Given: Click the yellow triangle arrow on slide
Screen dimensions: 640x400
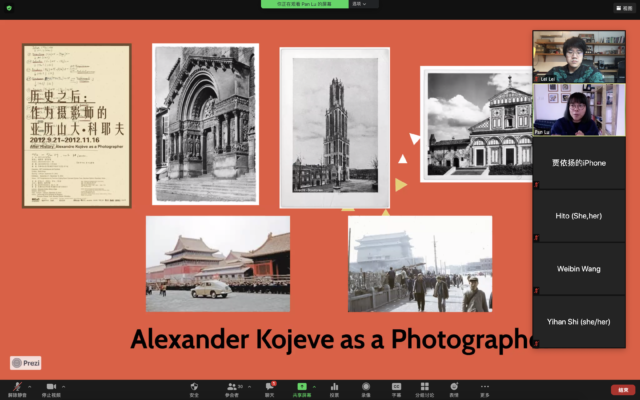Looking at the screenshot, I should 401,184.
